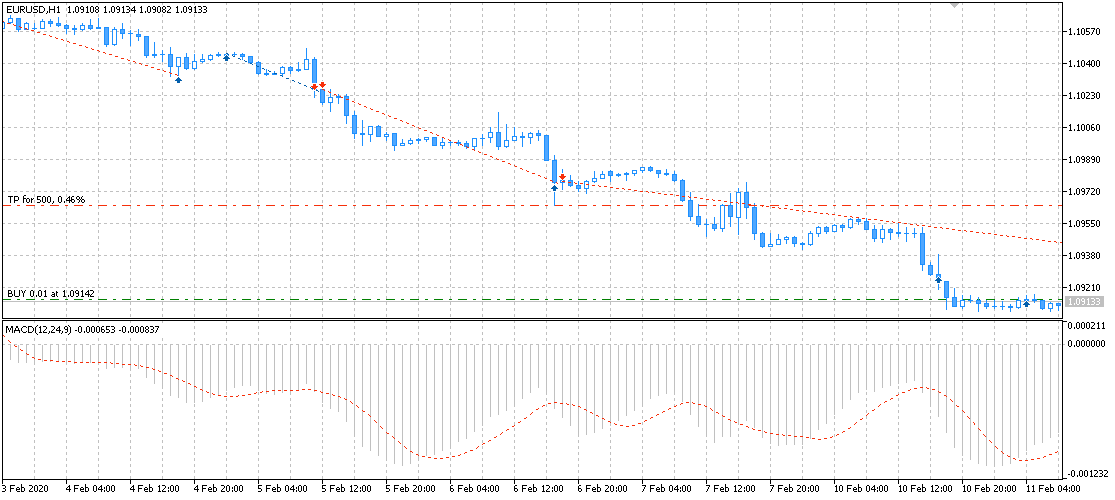Screen dimensions: 1115x500
Task: Select the red sell arrow near 6 Feb 12:00
Action: (x=562, y=176)
